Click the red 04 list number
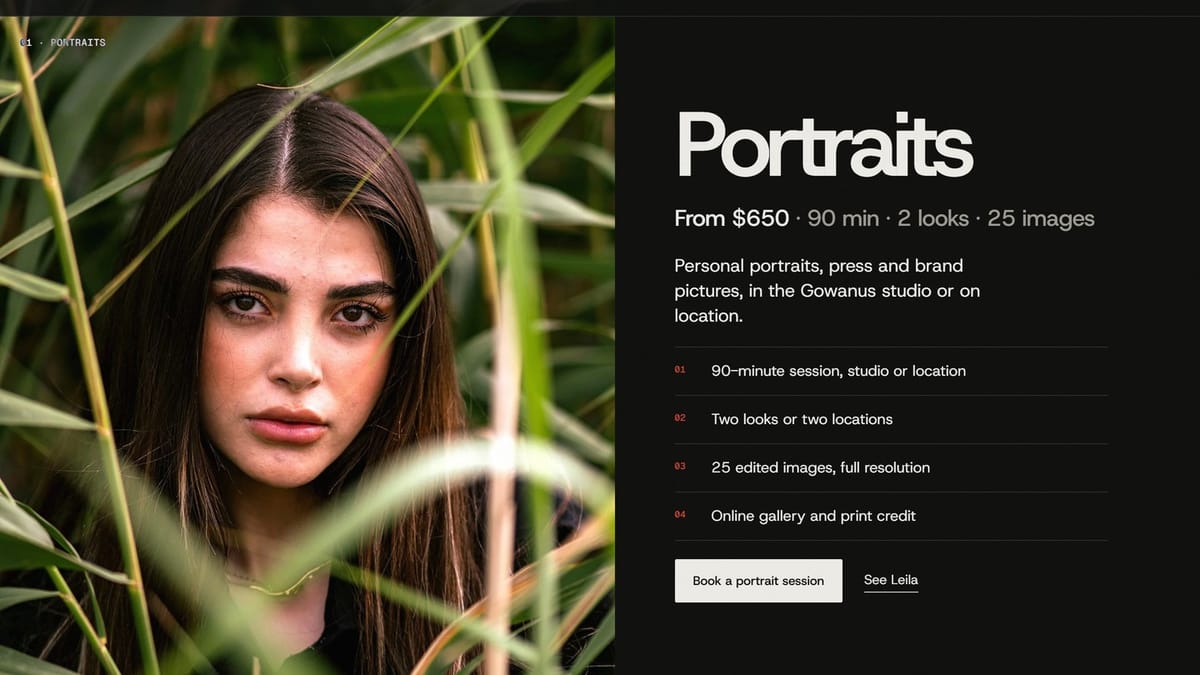The width and height of the screenshot is (1200, 675). pyautogui.click(x=680, y=515)
